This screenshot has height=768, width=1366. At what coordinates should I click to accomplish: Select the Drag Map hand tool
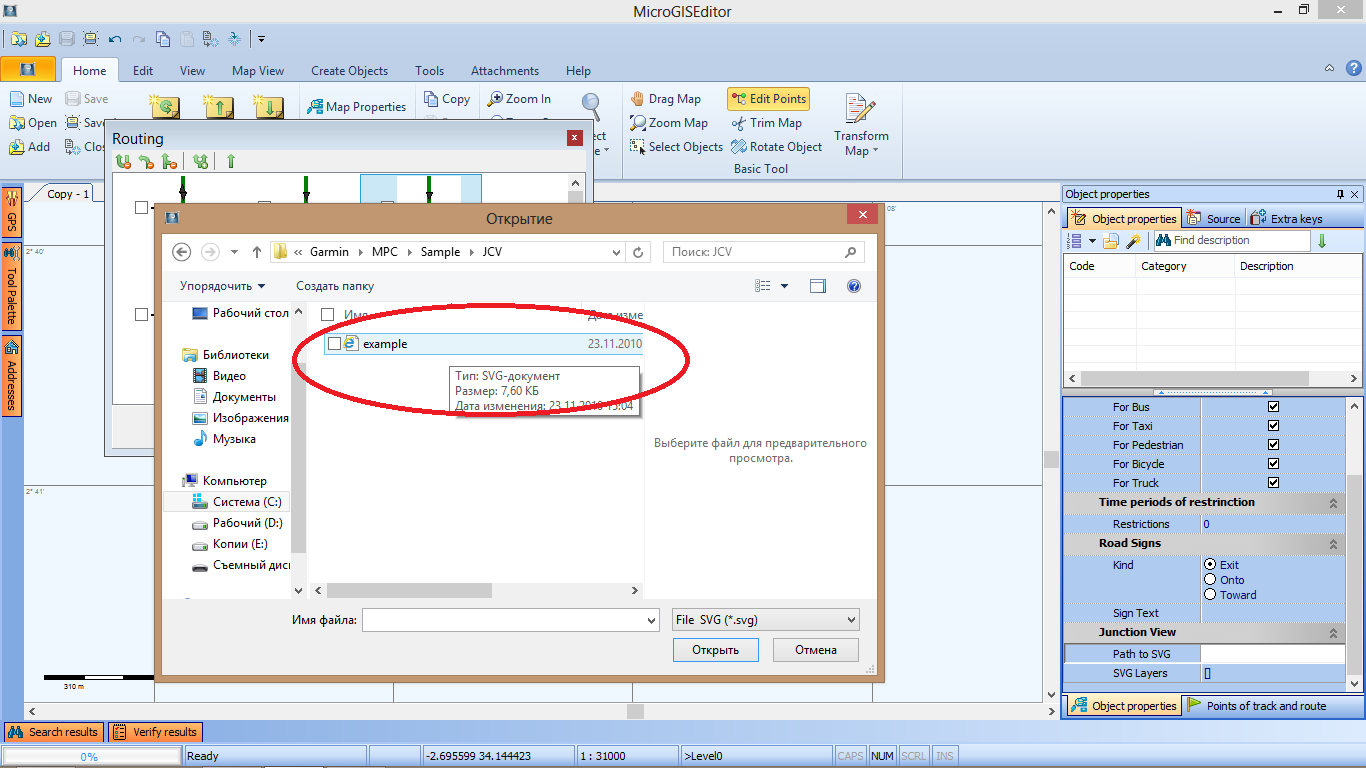666,99
